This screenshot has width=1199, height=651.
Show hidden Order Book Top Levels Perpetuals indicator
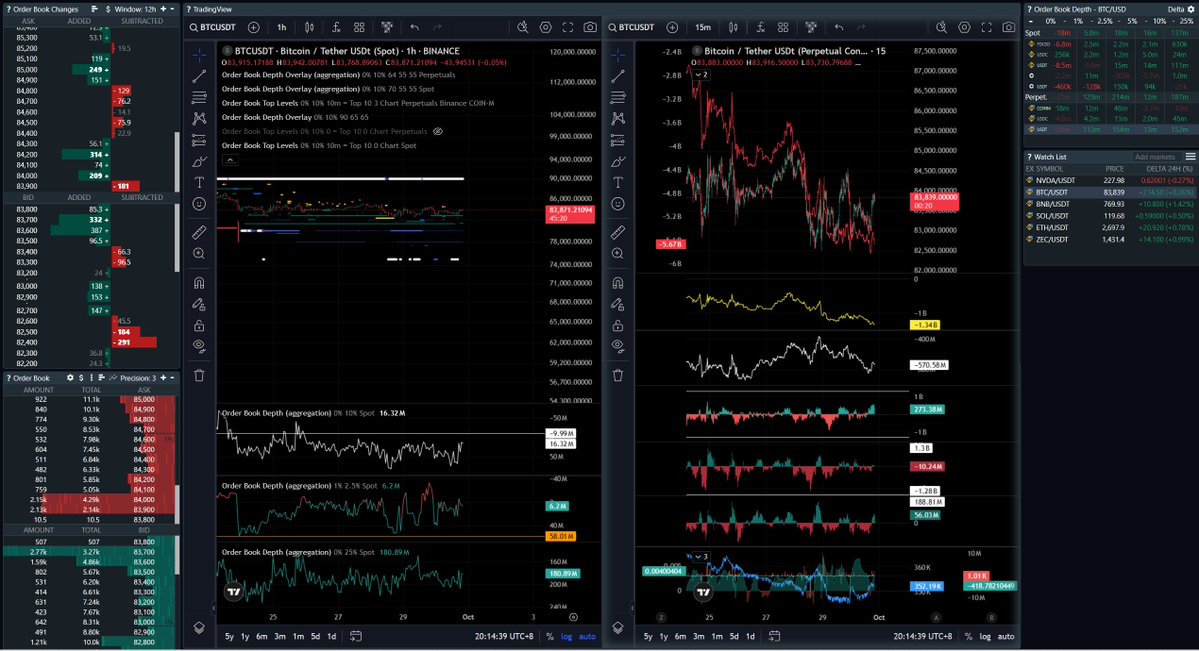click(x=438, y=132)
